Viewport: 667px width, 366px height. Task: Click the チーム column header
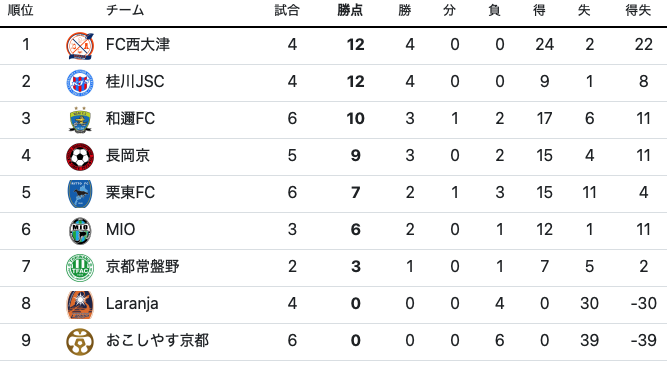125,10
